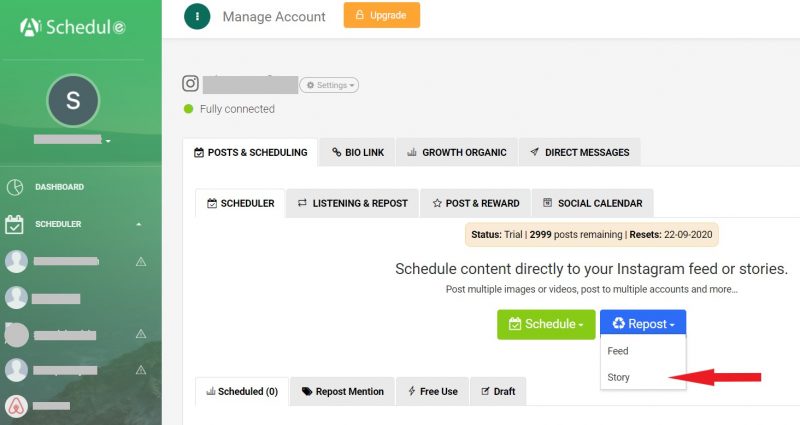Switch to Bio Link tab

pos(358,152)
